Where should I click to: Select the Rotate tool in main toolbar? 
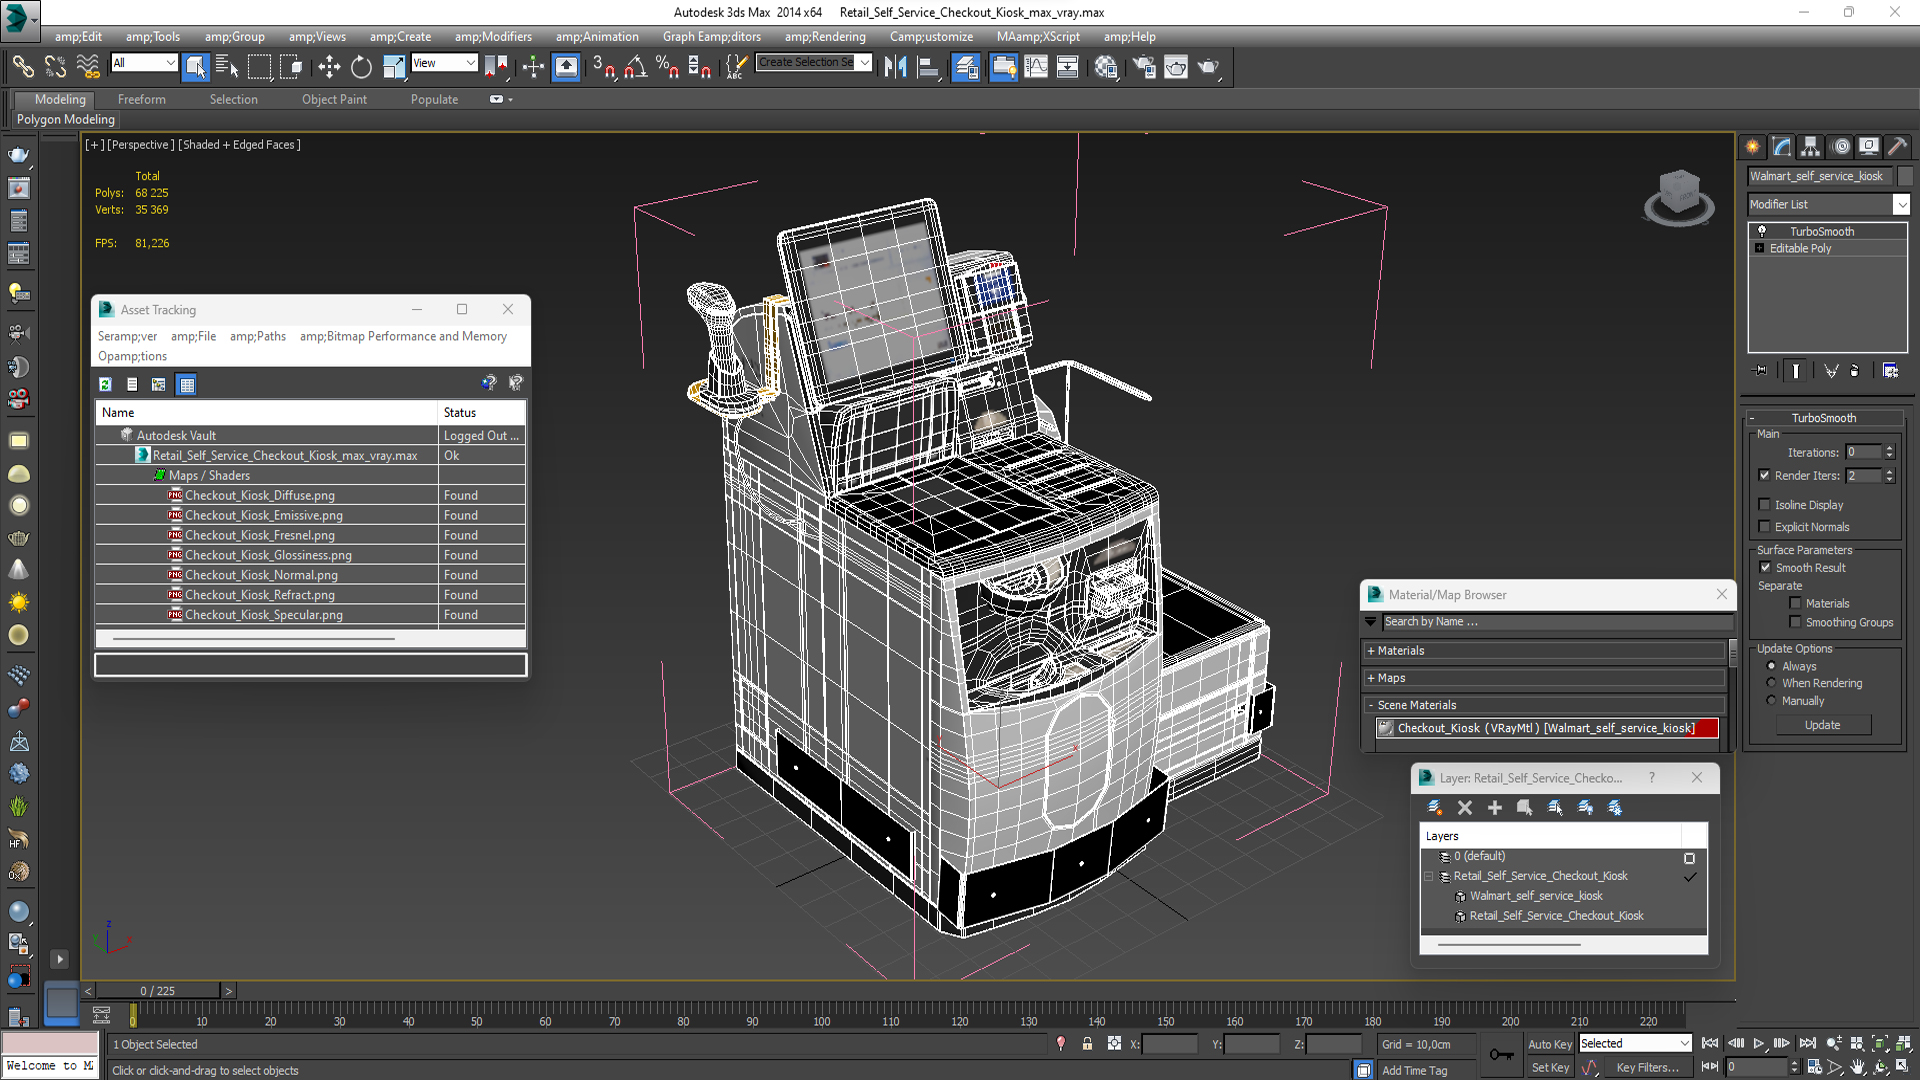[x=361, y=67]
